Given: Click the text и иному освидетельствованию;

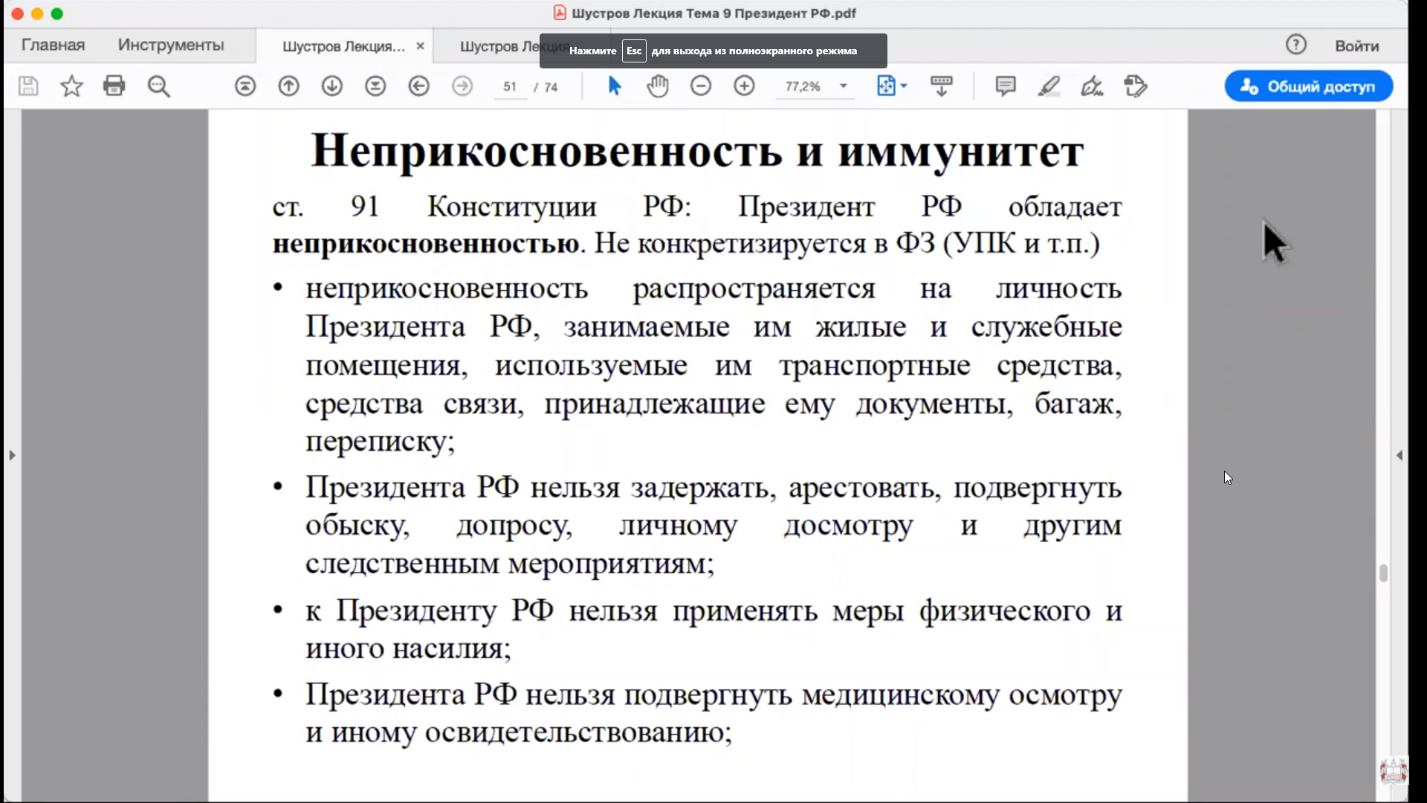Looking at the screenshot, I should pos(519,733).
